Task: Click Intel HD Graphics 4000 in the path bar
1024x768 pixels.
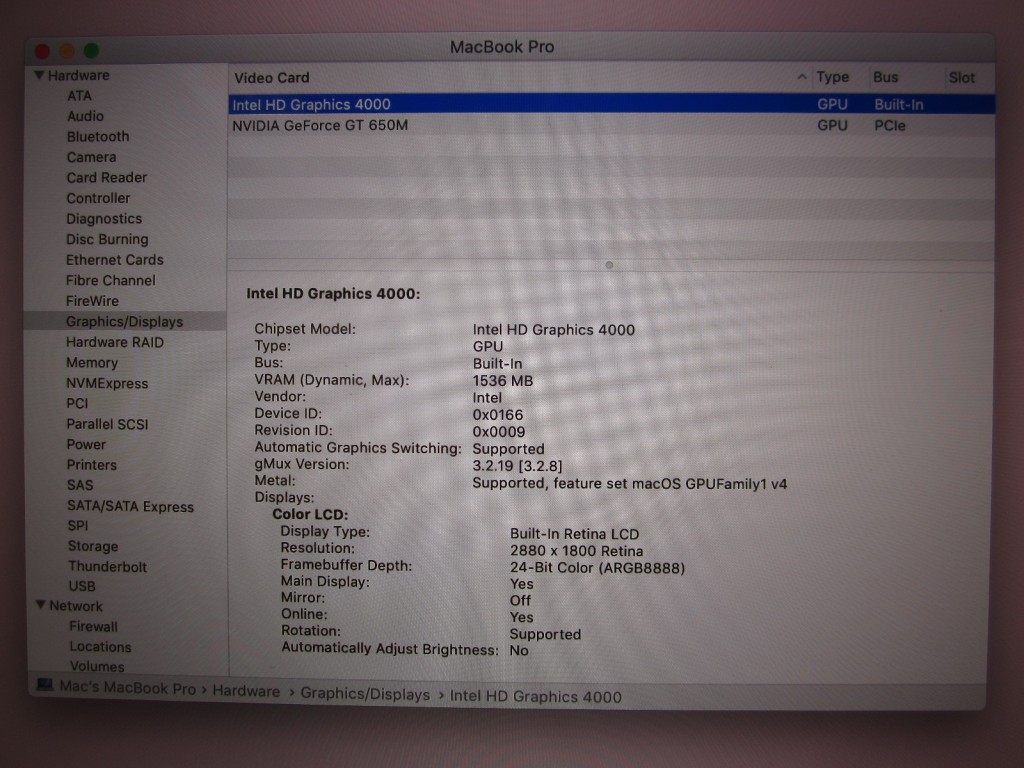Action: click(x=536, y=697)
